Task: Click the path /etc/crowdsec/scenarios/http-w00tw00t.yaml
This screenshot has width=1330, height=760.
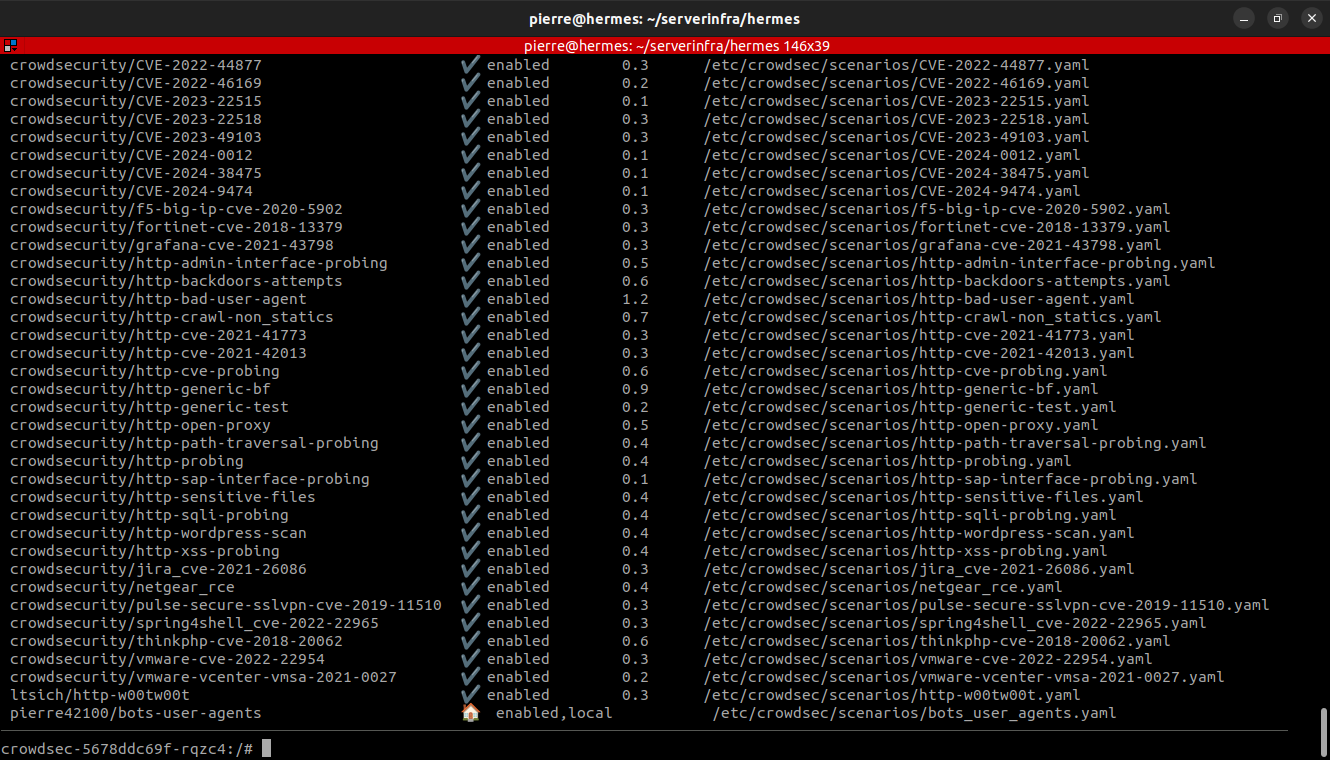Action: (892, 695)
